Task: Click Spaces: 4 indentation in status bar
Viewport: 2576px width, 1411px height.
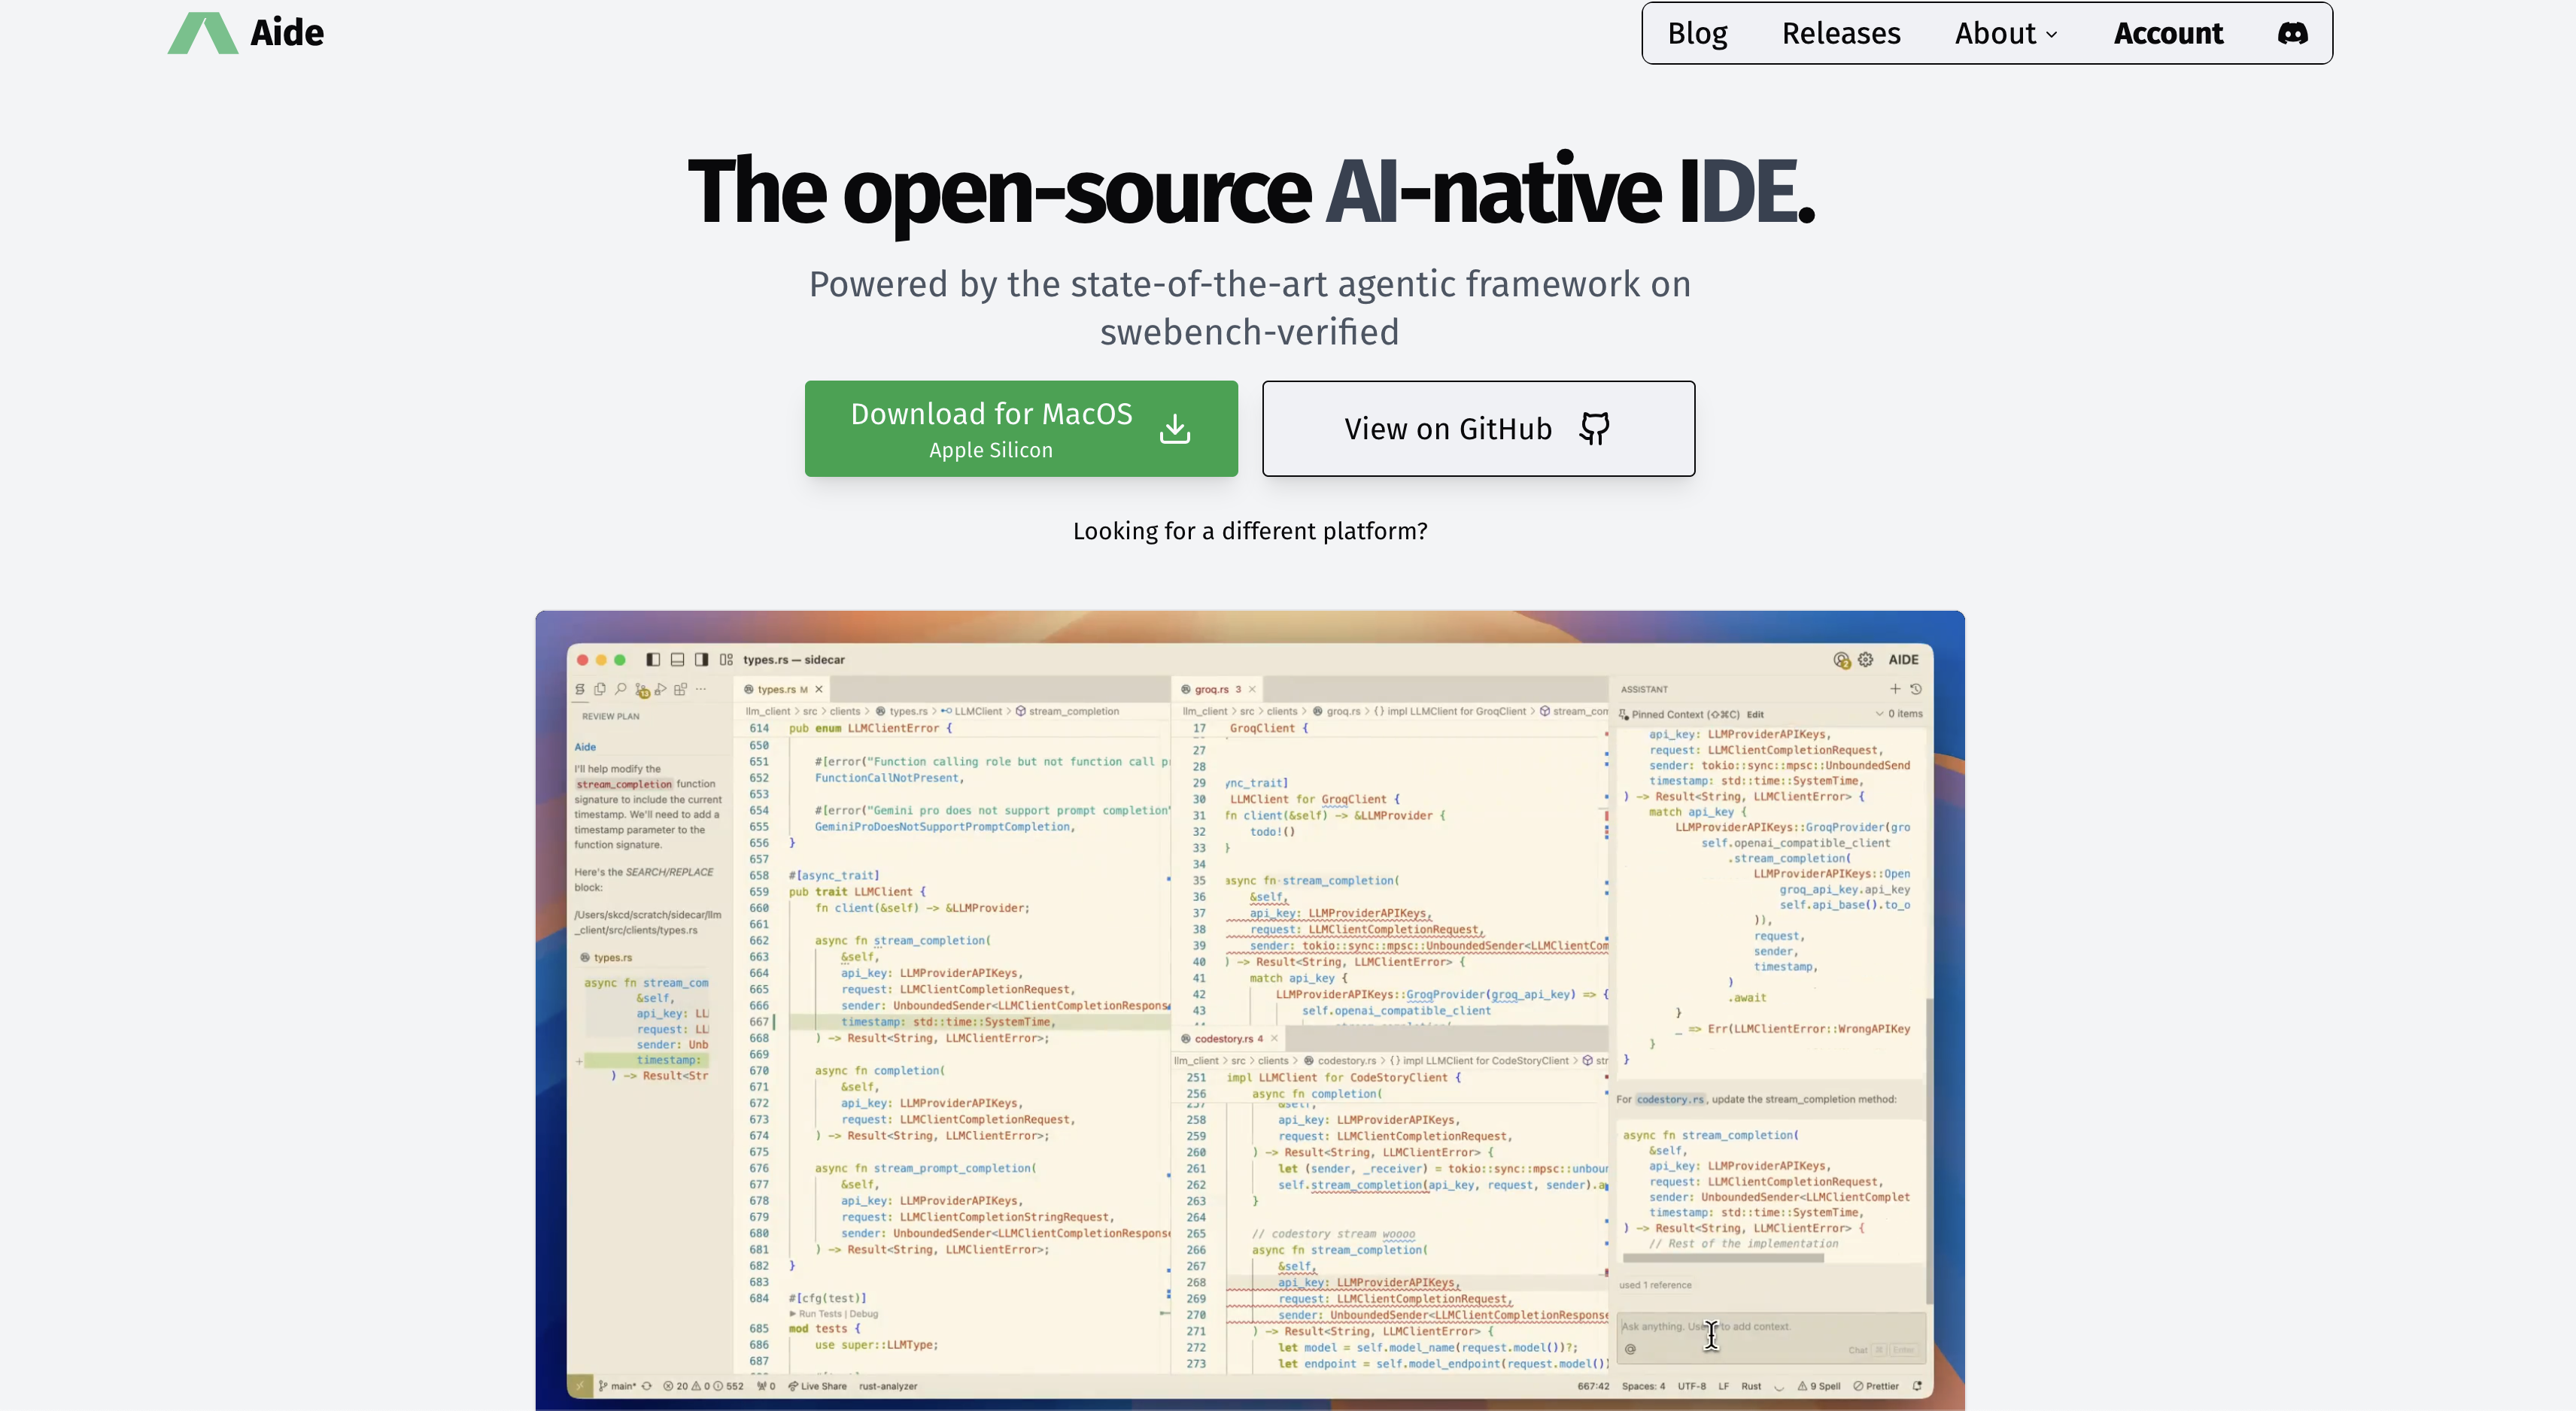Action: 1643,1386
